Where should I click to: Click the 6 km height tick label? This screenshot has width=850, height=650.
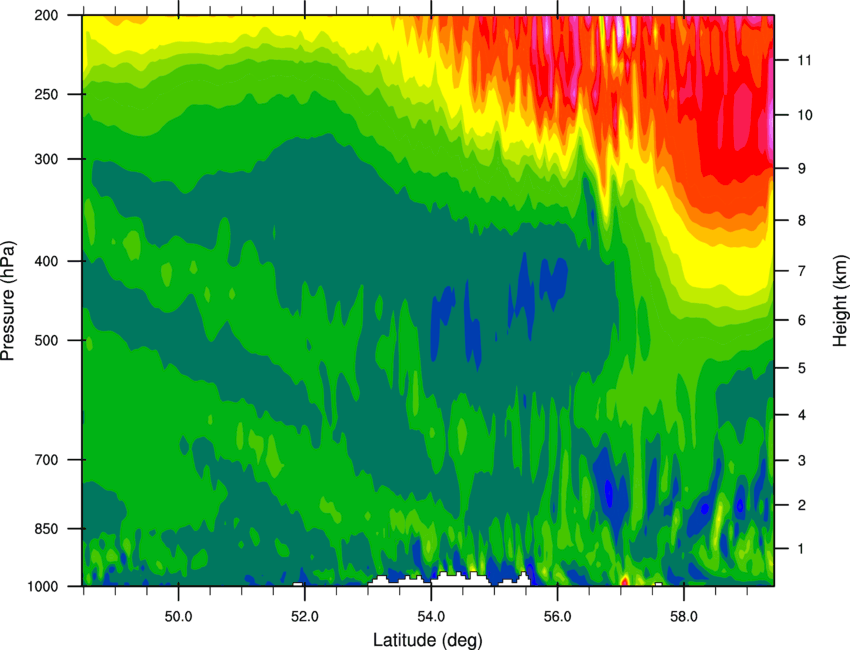(x=801, y=320)
